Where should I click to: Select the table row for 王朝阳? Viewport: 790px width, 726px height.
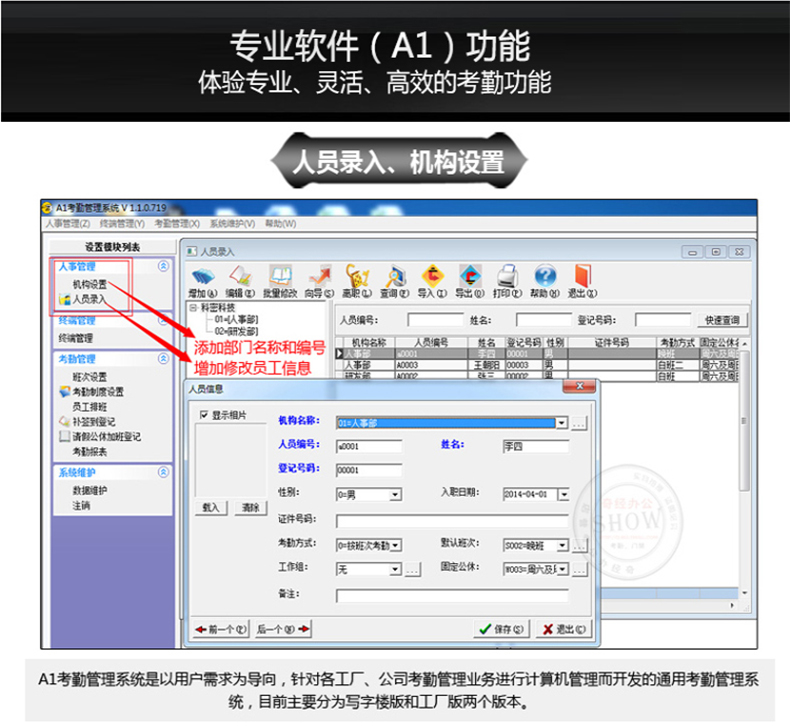[x=539, y=365]
